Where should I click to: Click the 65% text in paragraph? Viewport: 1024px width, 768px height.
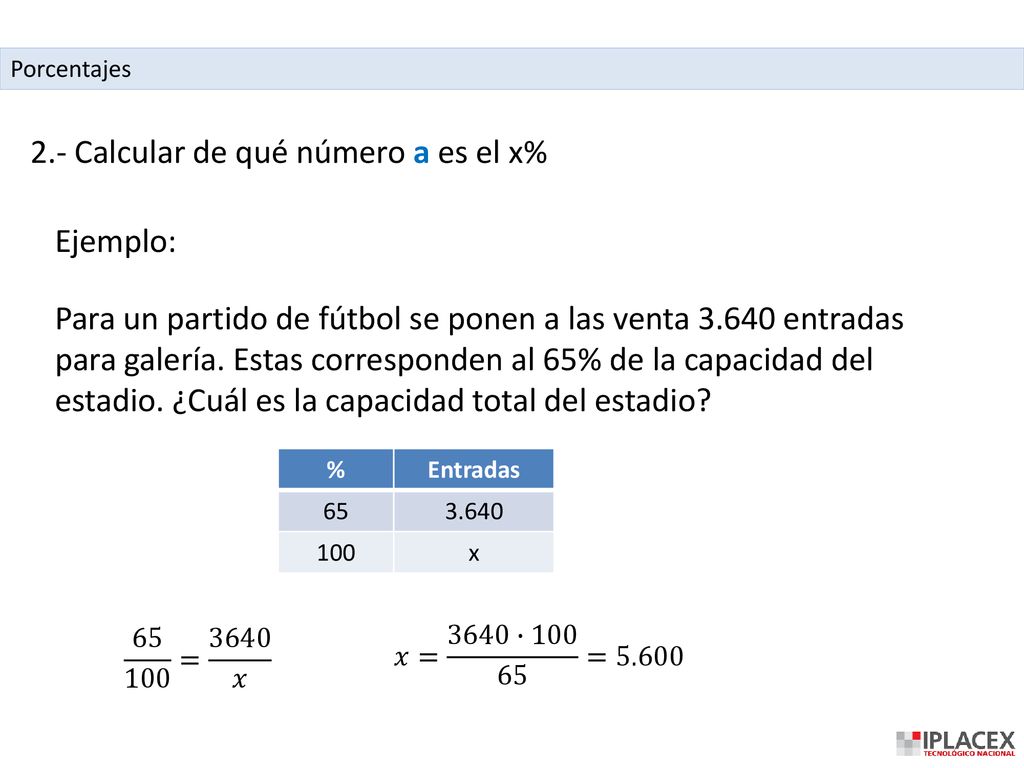[x=571, y=360]
